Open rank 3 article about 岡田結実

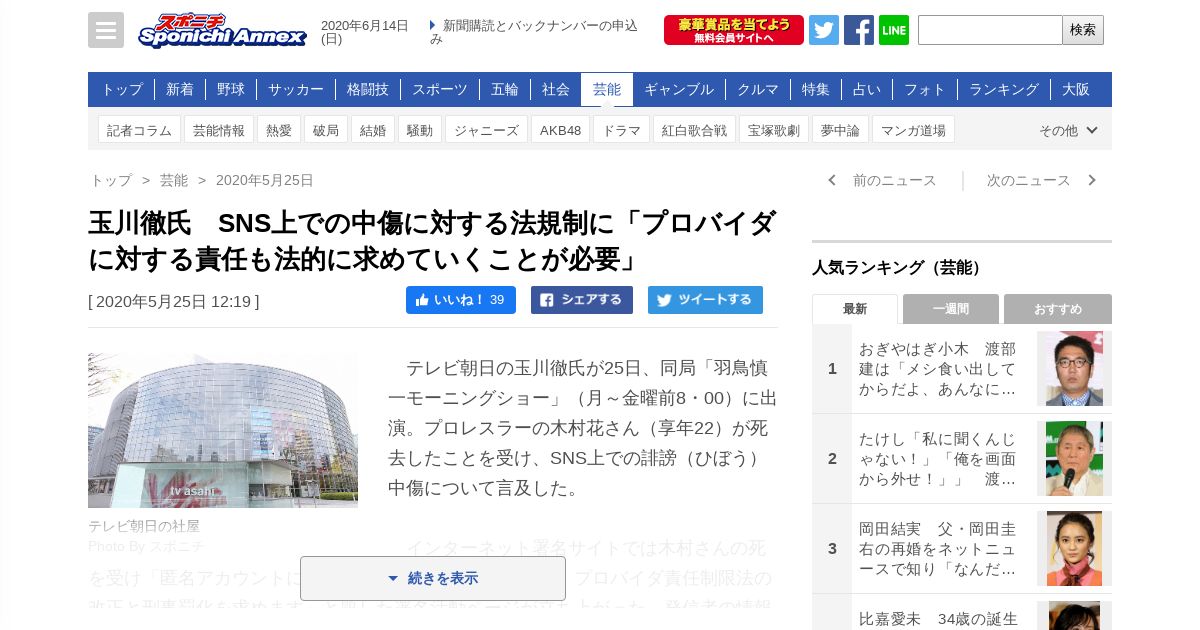(938, 549)
